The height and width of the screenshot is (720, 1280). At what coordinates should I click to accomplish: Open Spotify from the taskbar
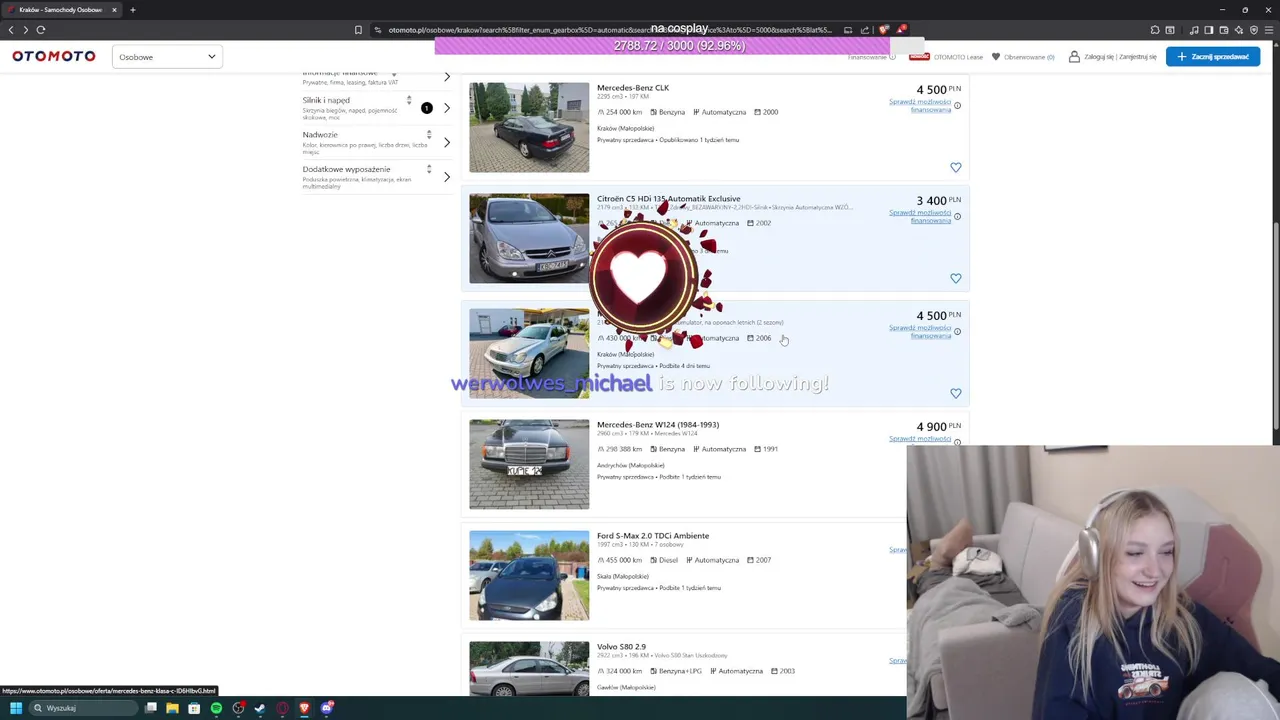pos(216,708)
